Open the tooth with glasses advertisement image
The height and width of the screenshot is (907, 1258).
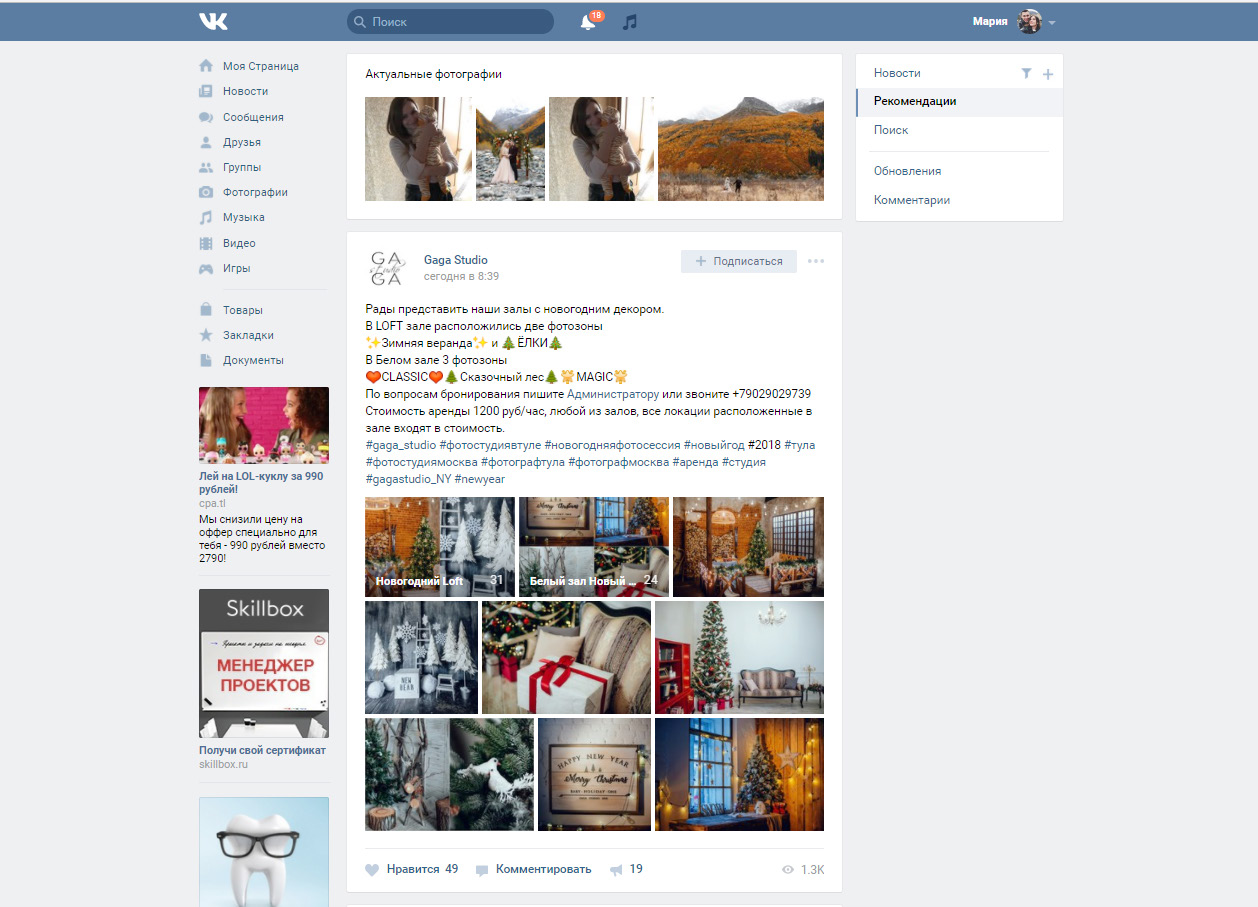264,852
